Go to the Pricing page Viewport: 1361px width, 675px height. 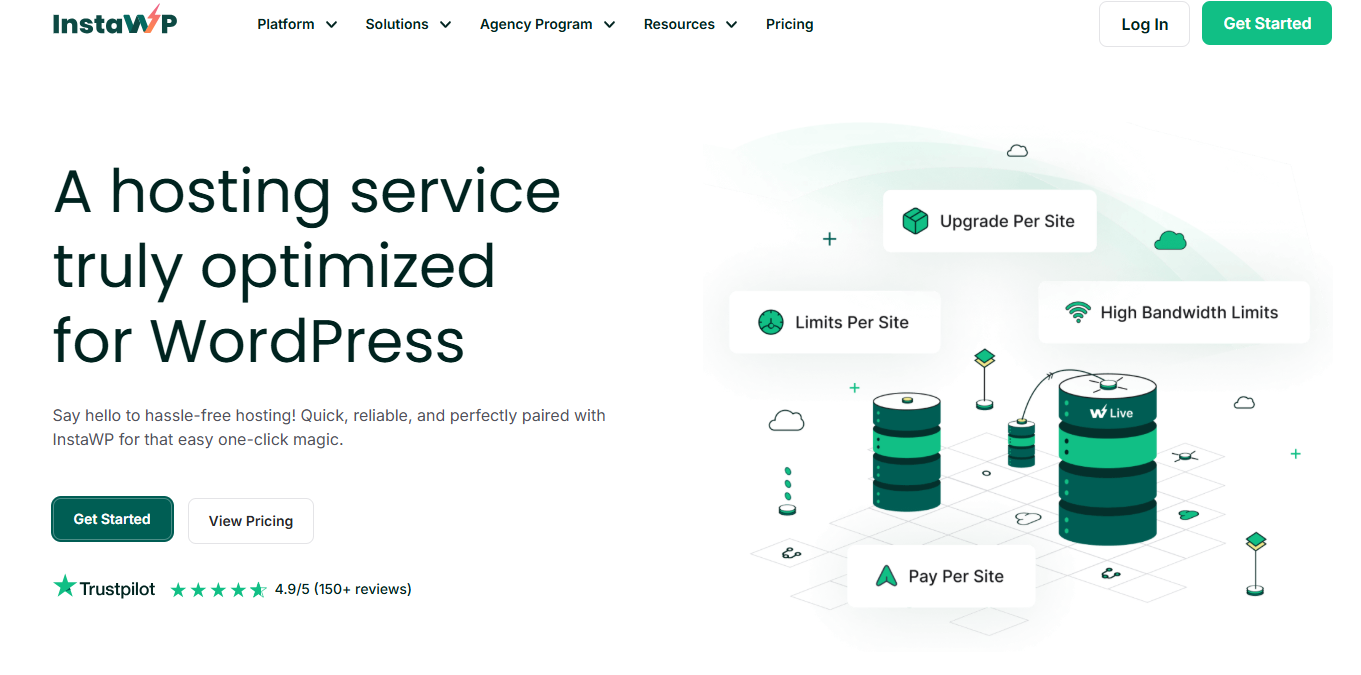(x=789, y=24)
